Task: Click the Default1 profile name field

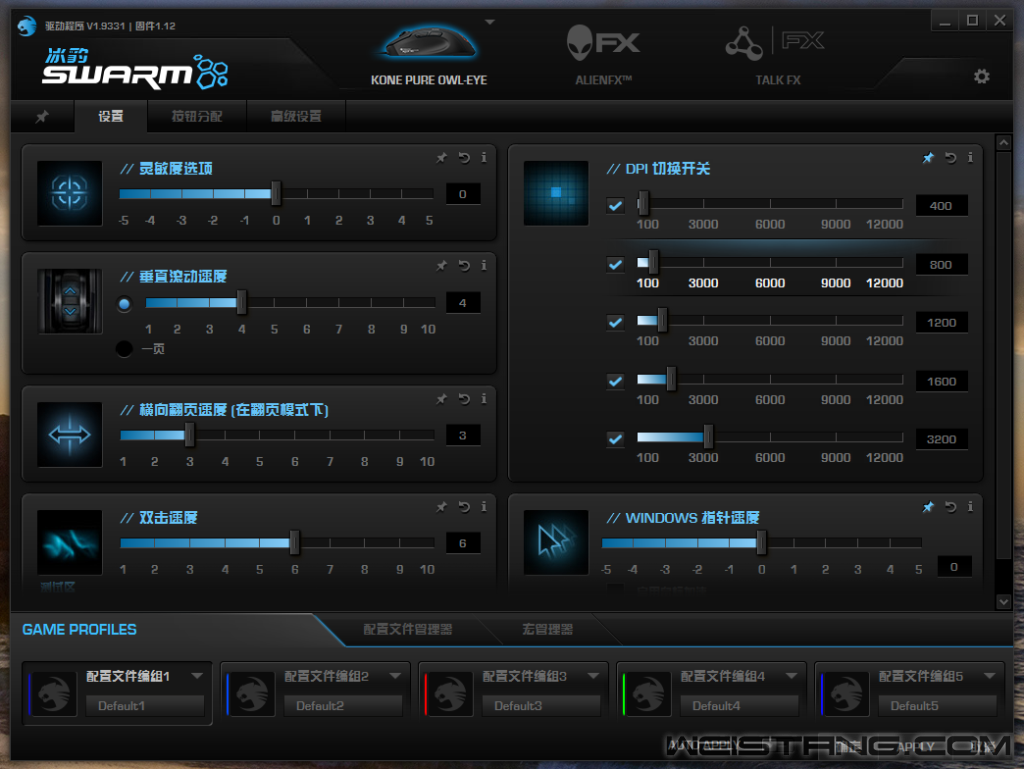Action: [145, 706]
